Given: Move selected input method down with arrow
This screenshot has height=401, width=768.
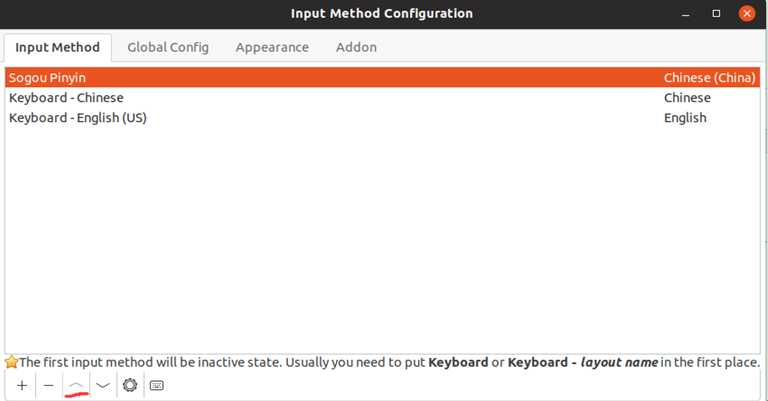Looking at the screenshot, I should pyautogui.click(x=103, y=385).
